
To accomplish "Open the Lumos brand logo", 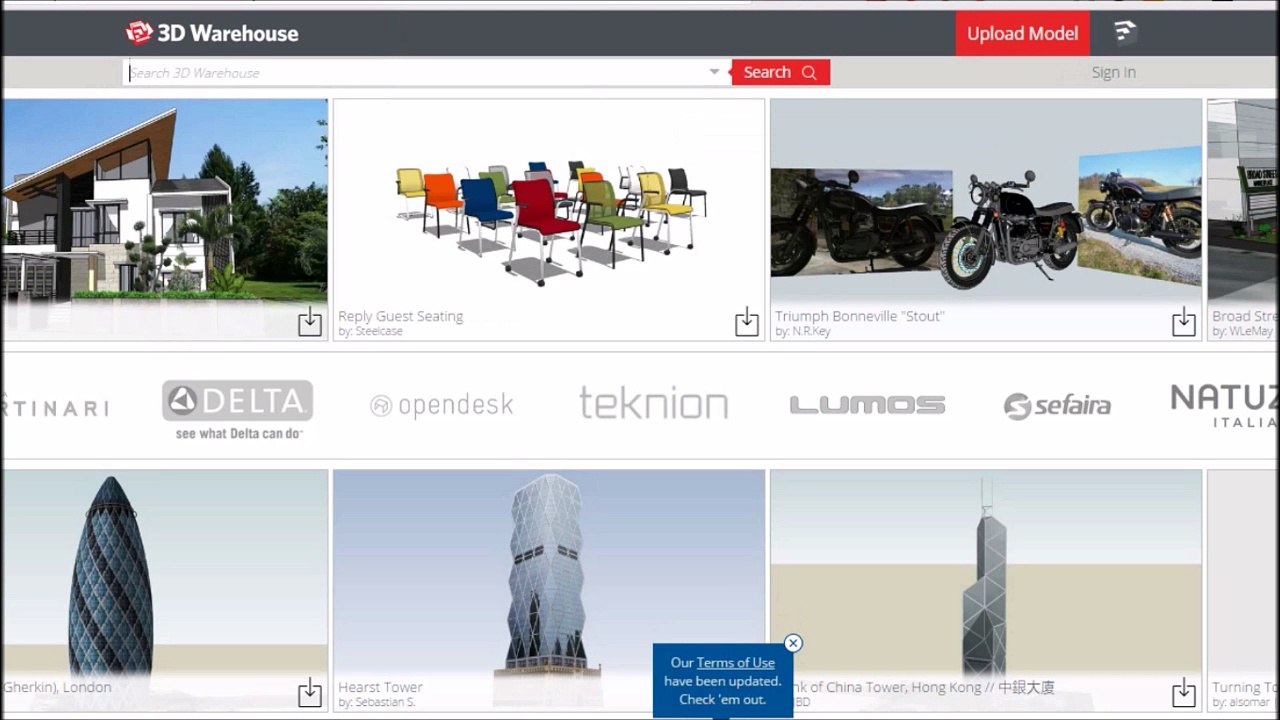I will click(x=867, y=405).
